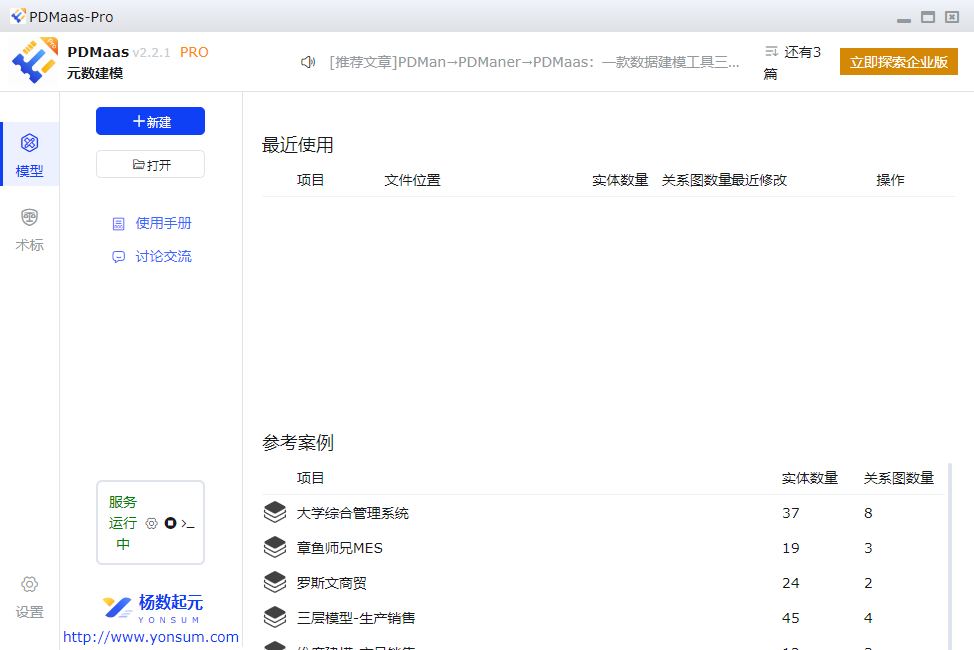
Task: Open the 大学综合管理系统 reference case
Action: pyautogui.click(x=352, y=513)
